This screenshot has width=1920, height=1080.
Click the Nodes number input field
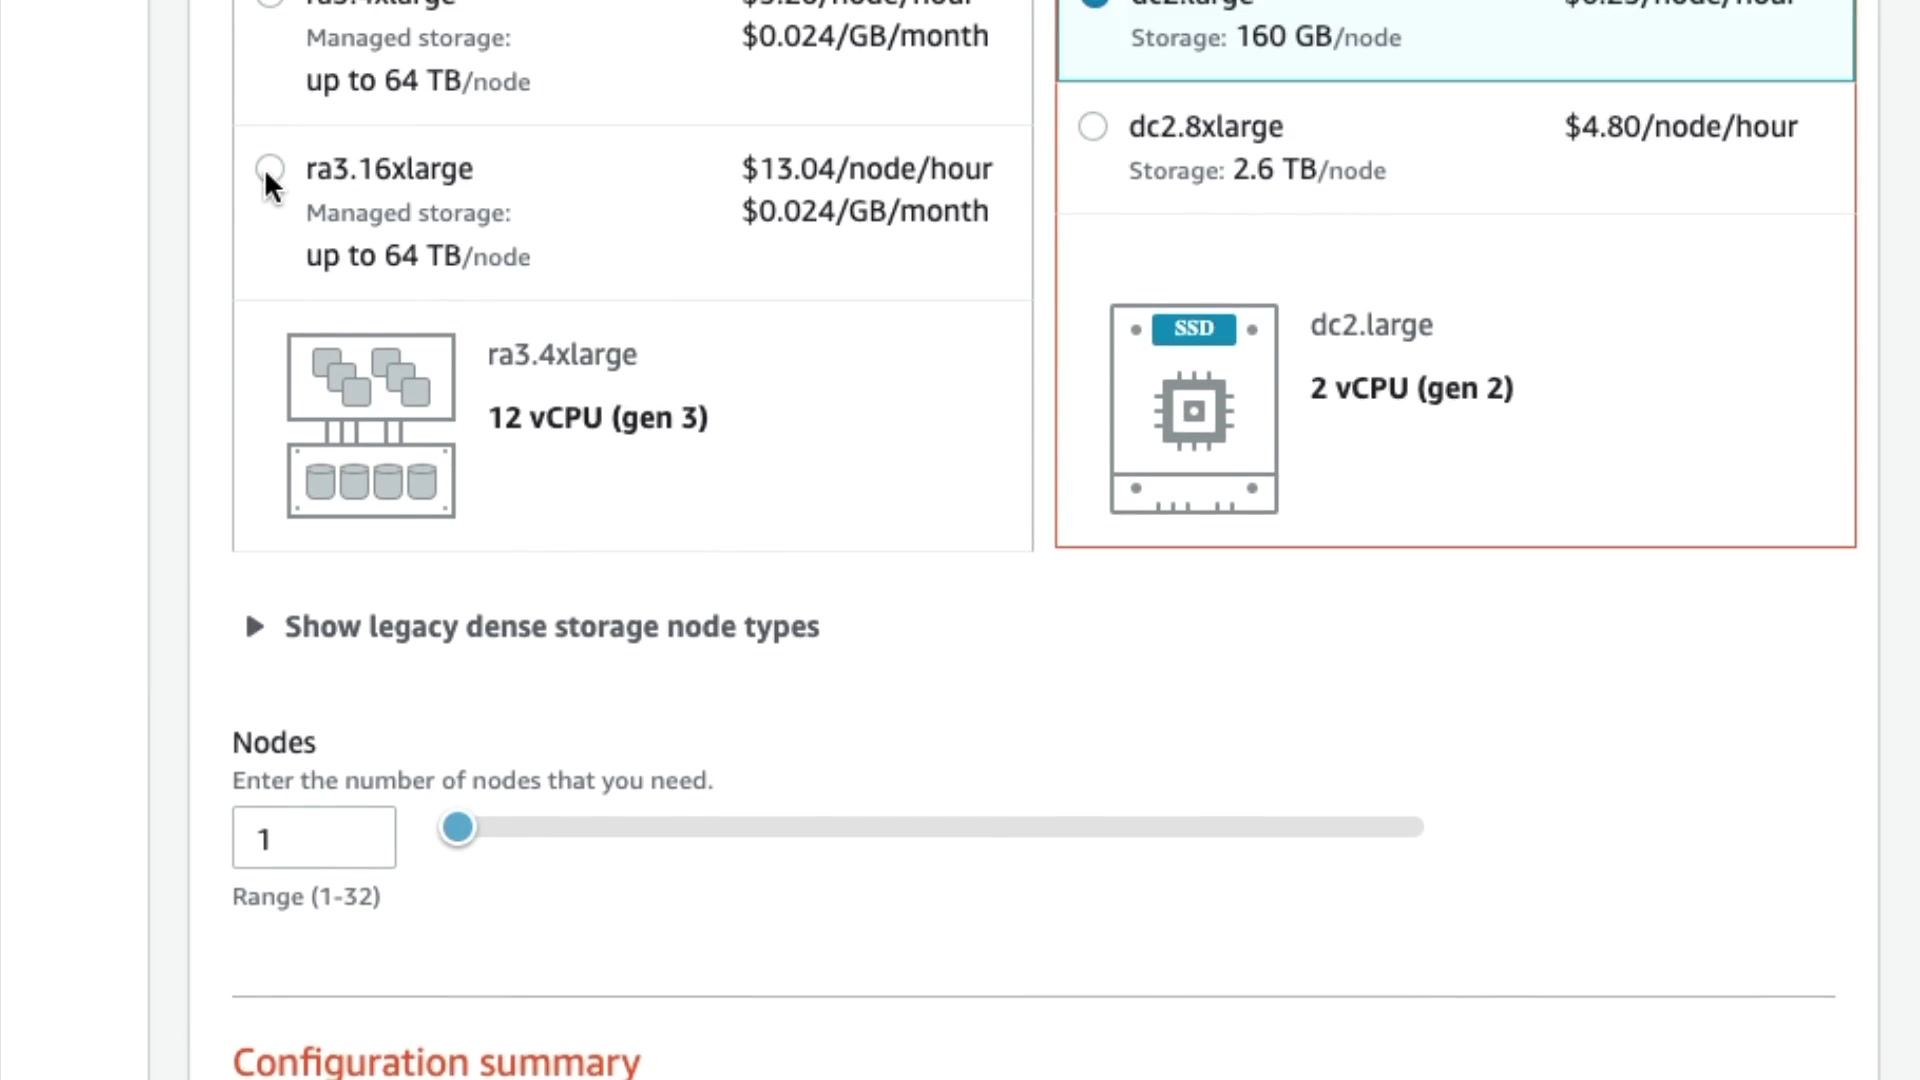pyautogui.click(x=314, y=838)
